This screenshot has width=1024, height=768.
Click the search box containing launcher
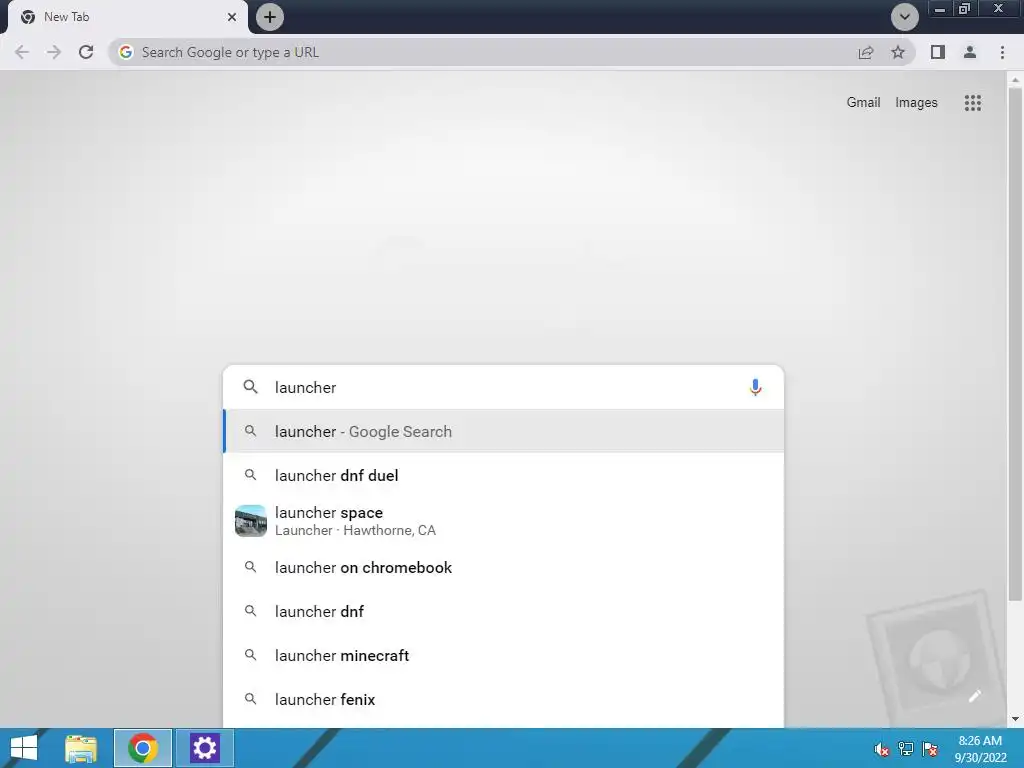coord(503,387)
